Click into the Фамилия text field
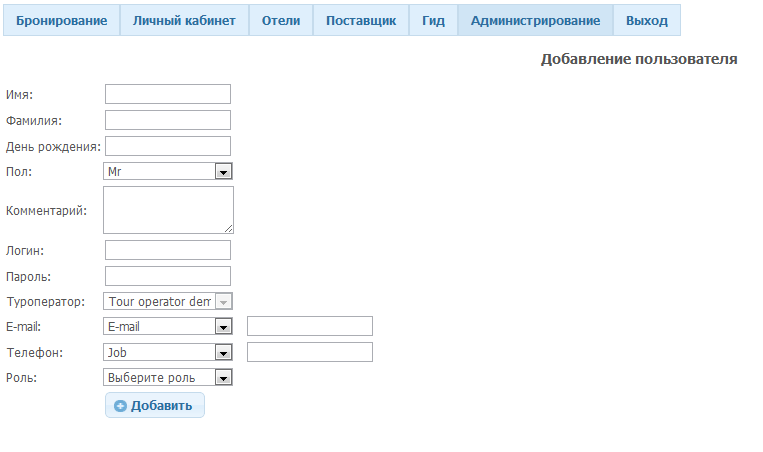 tap(168, 120)
